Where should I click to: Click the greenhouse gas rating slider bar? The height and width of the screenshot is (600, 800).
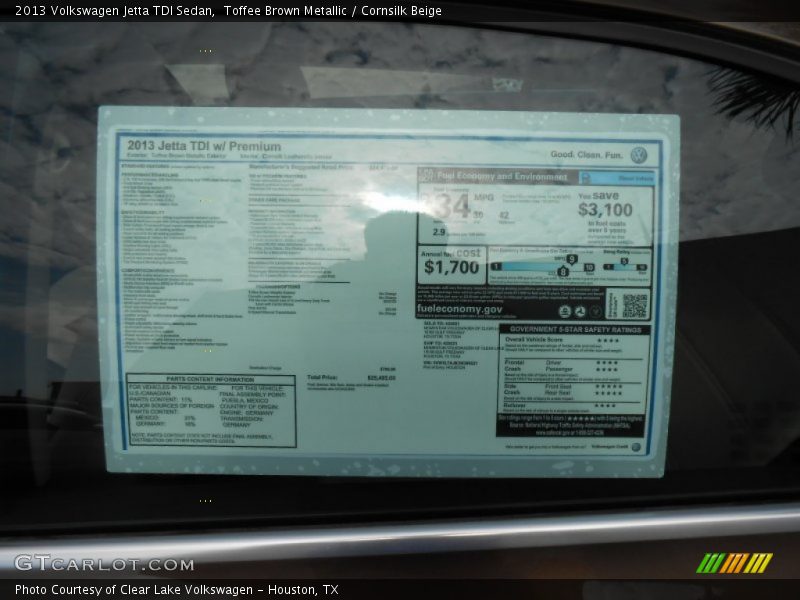click(x=542, y=267)
